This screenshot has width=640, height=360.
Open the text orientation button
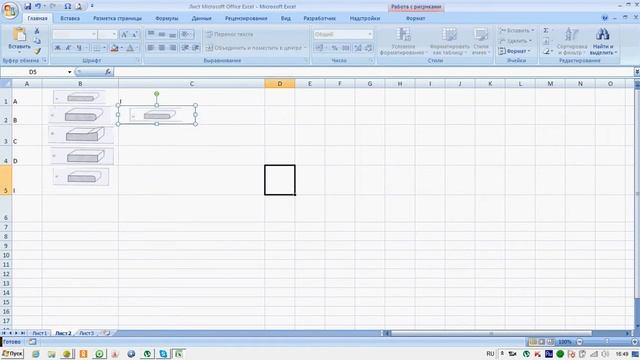pos(186,34)
